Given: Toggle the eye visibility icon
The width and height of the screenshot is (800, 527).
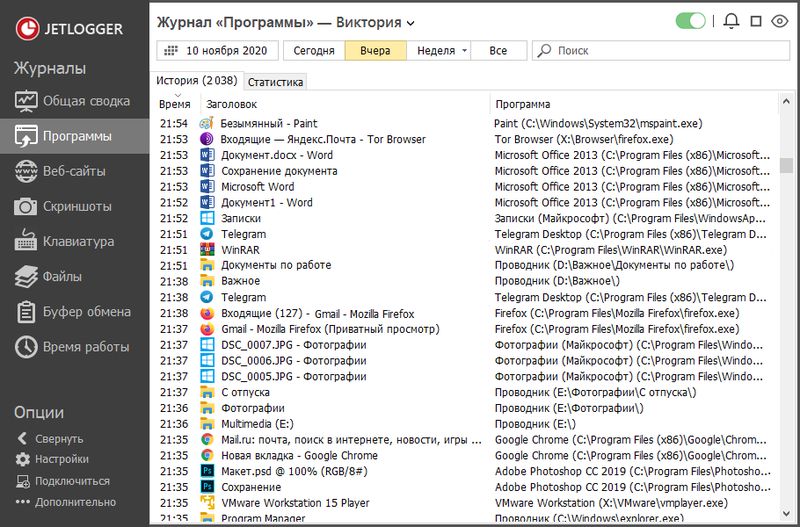Looking at the screenshot, I should tap(782, 21).
